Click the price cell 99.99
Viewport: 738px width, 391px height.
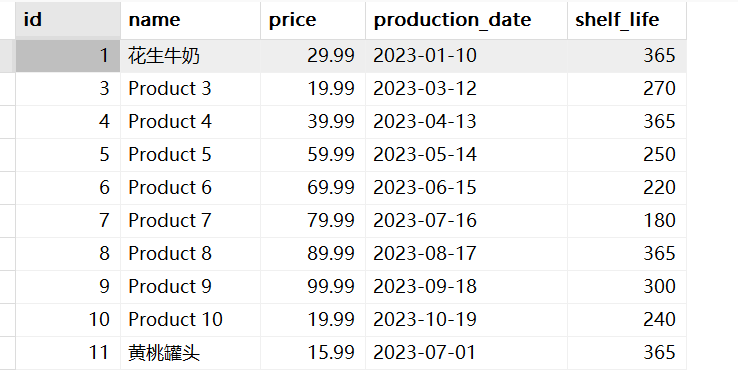click(x=313, y=287)
